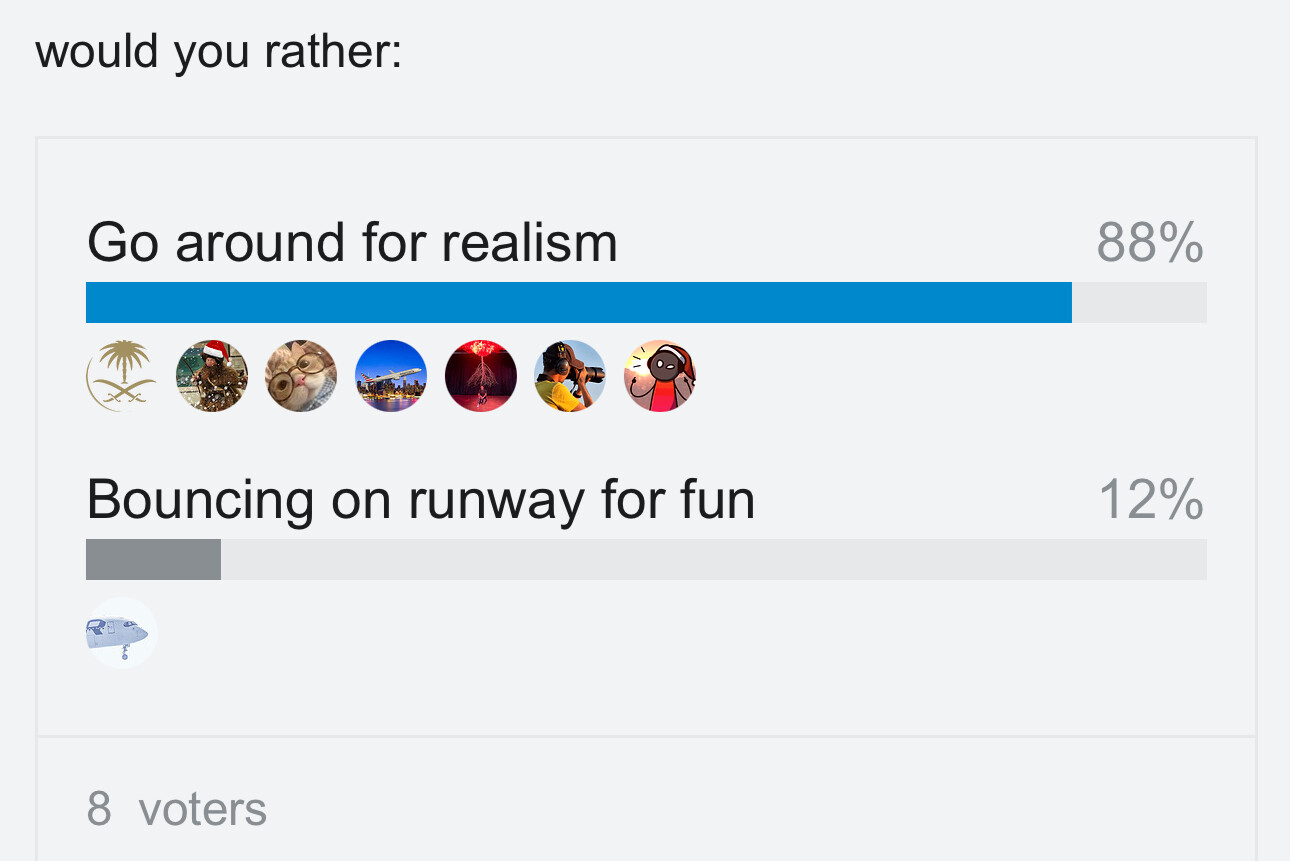Click the 88% result percentage

[1149, 243]
